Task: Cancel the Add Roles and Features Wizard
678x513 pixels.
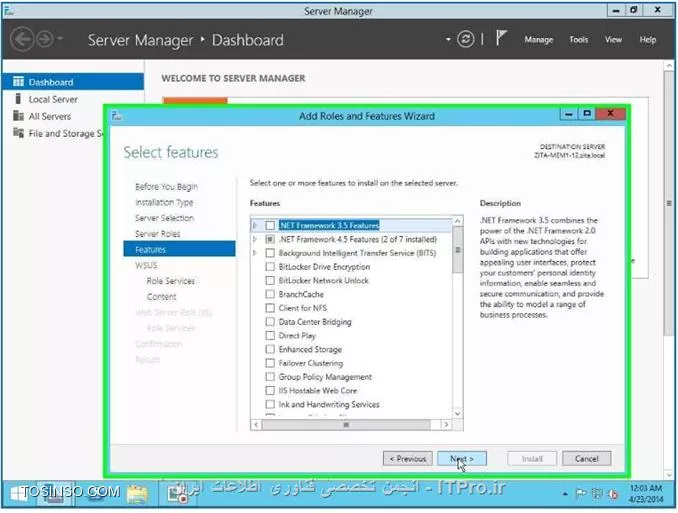Action: [587, 458]
